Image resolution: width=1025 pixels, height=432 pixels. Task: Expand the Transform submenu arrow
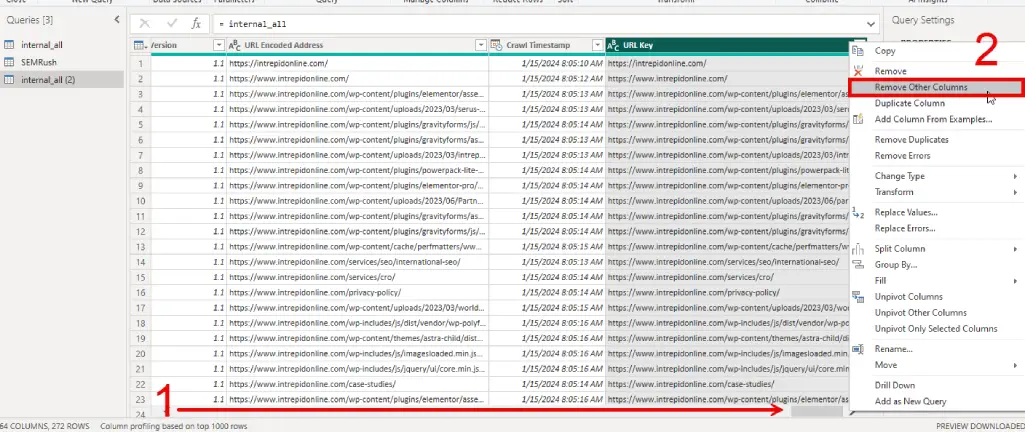(1015, 192)
